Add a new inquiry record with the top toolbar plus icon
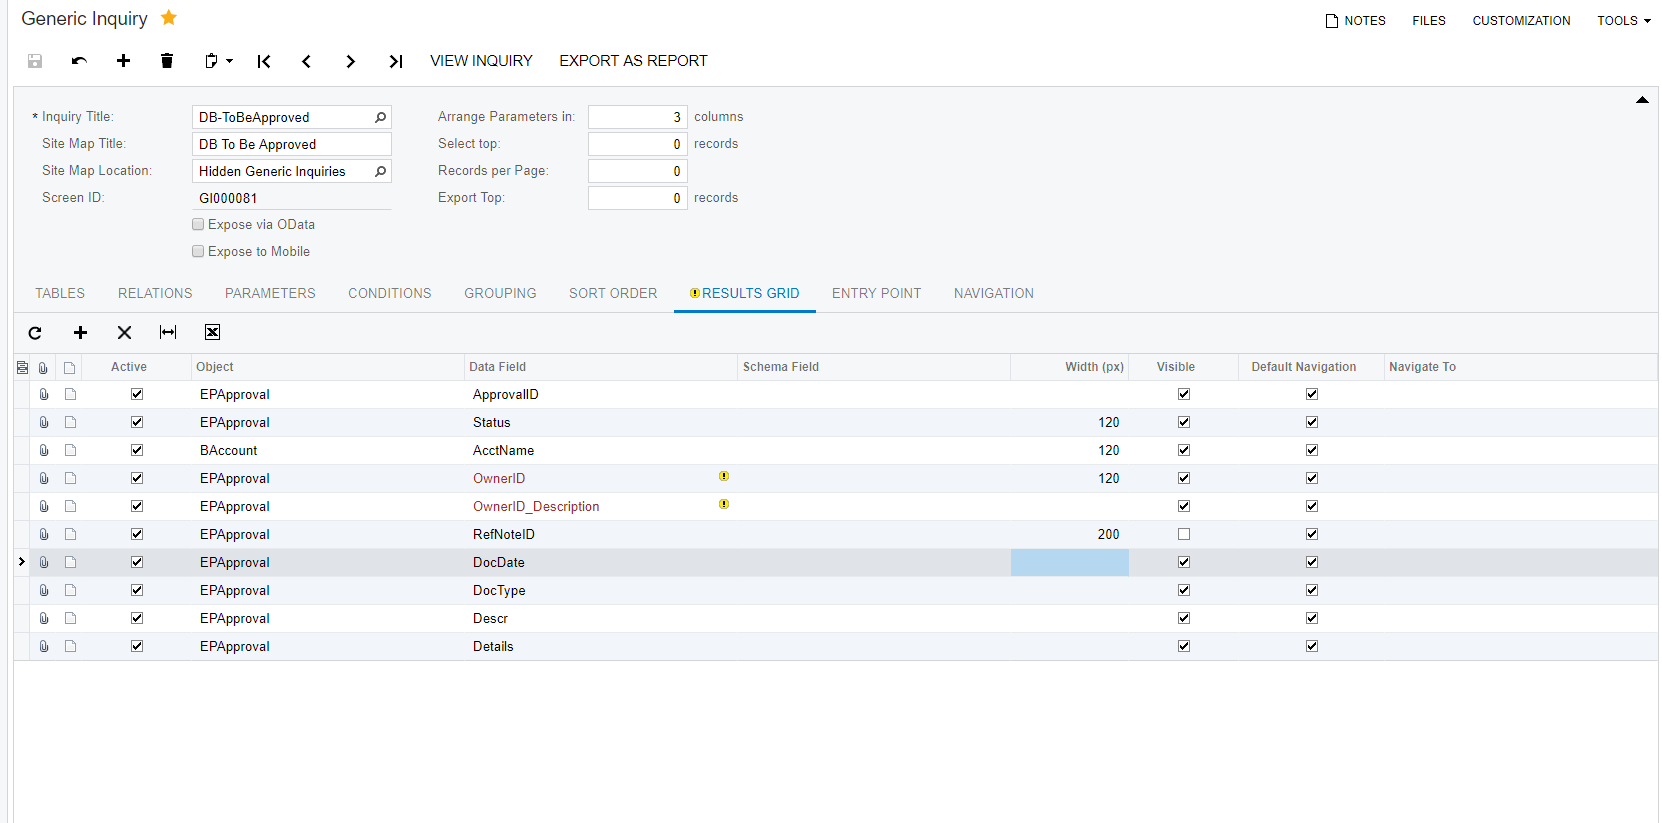Viewport: 1662px width, 823px height. (123, 61)
